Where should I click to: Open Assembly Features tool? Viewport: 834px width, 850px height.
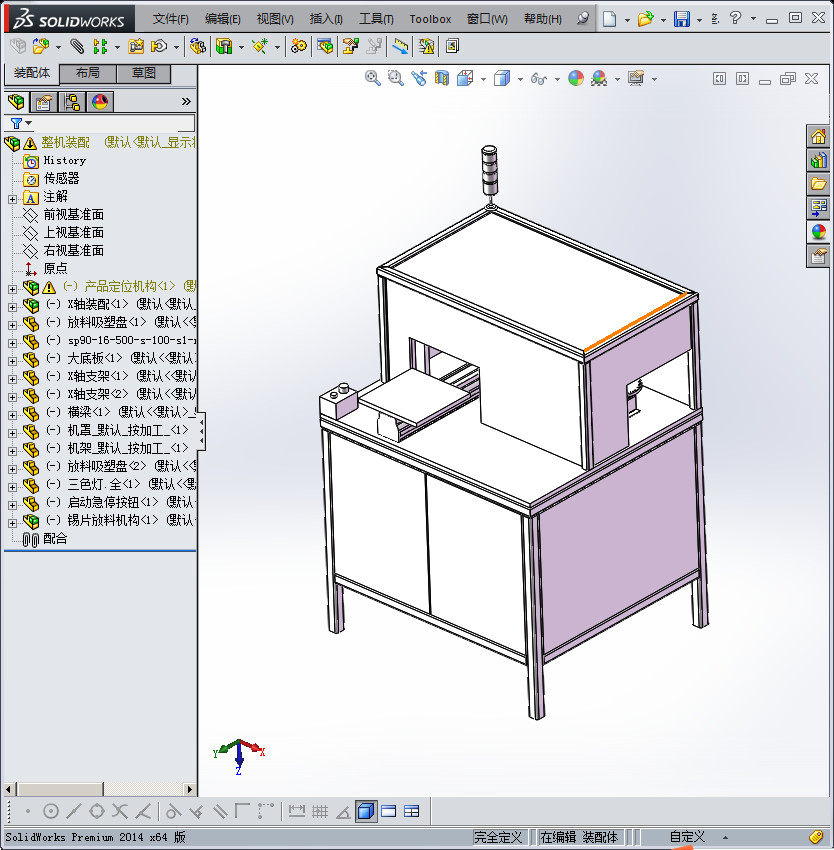click(224, 47)
